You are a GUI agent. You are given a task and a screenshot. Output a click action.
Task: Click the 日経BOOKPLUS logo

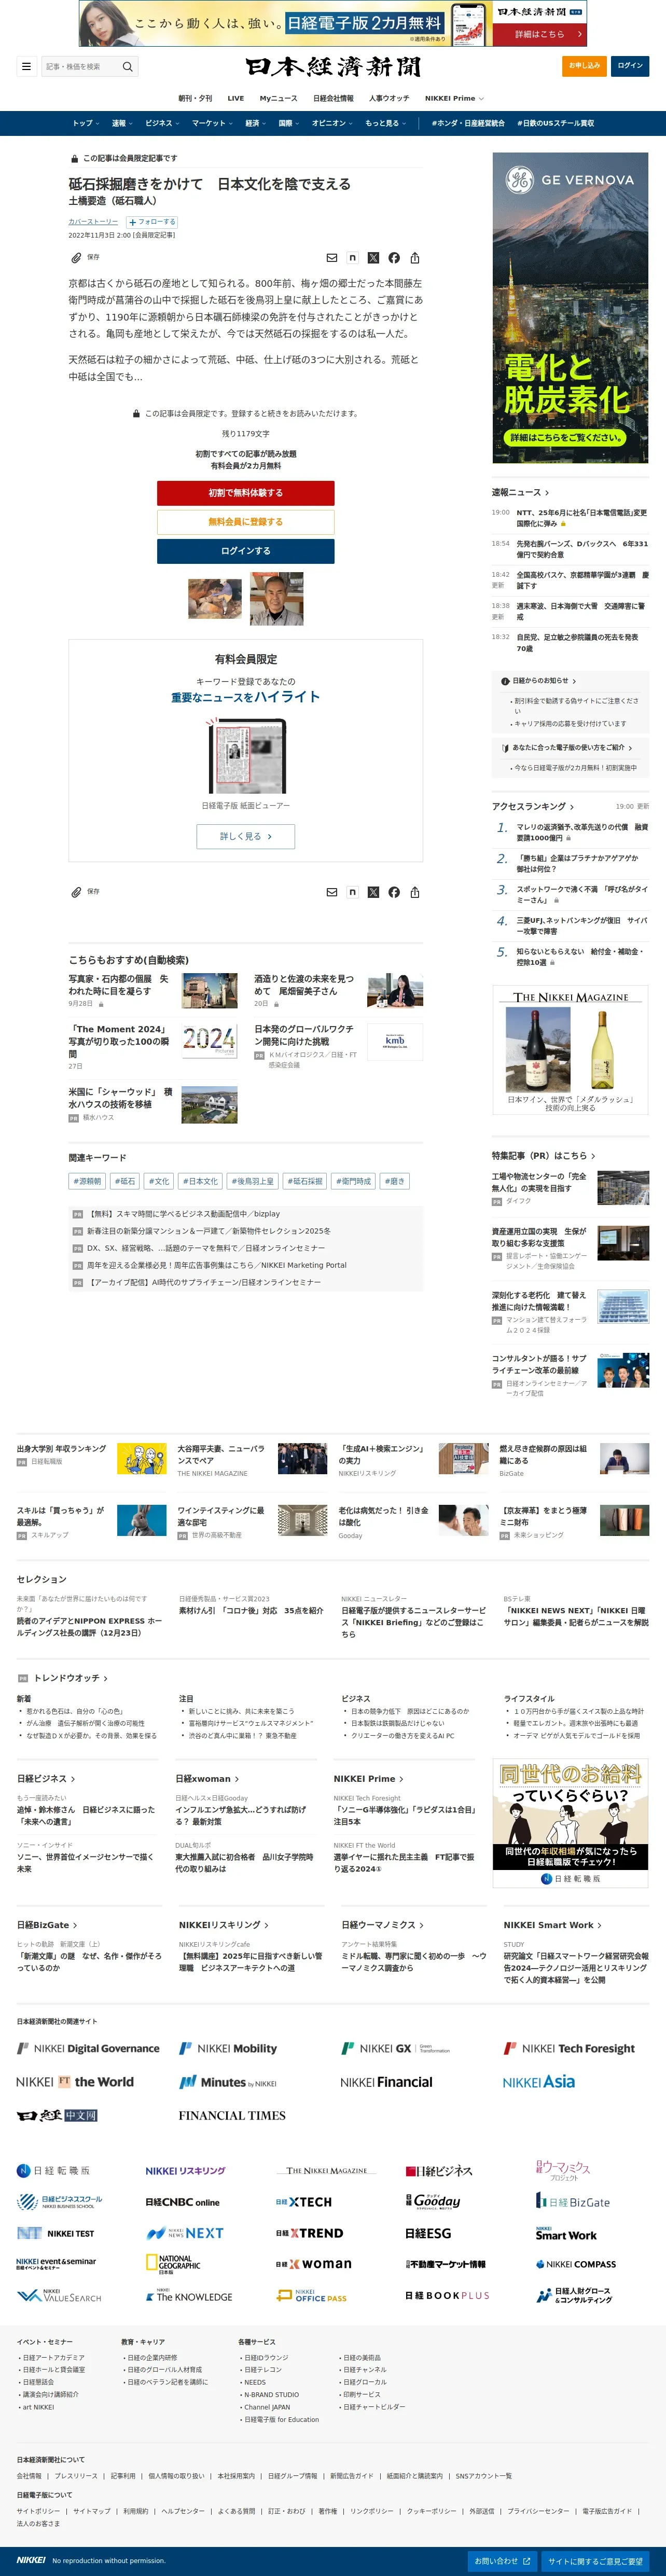(447, 2296)
